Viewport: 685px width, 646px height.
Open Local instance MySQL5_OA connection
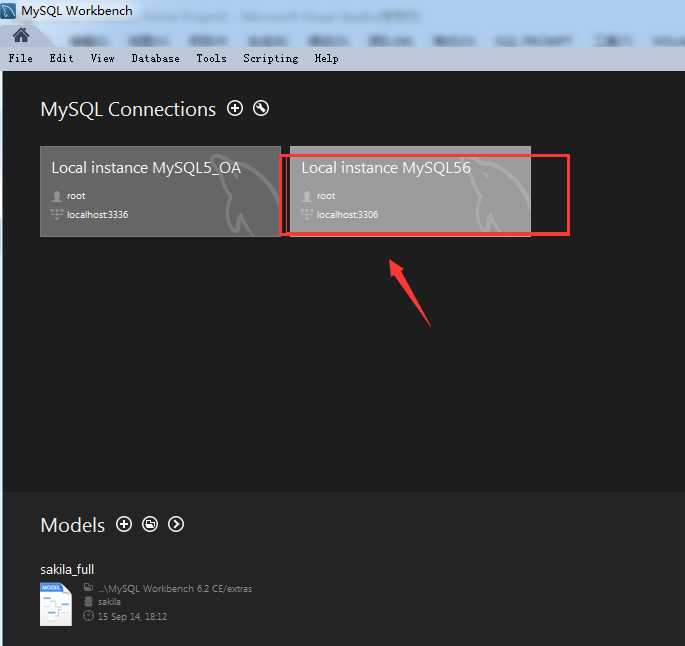(x=160, y=191)
